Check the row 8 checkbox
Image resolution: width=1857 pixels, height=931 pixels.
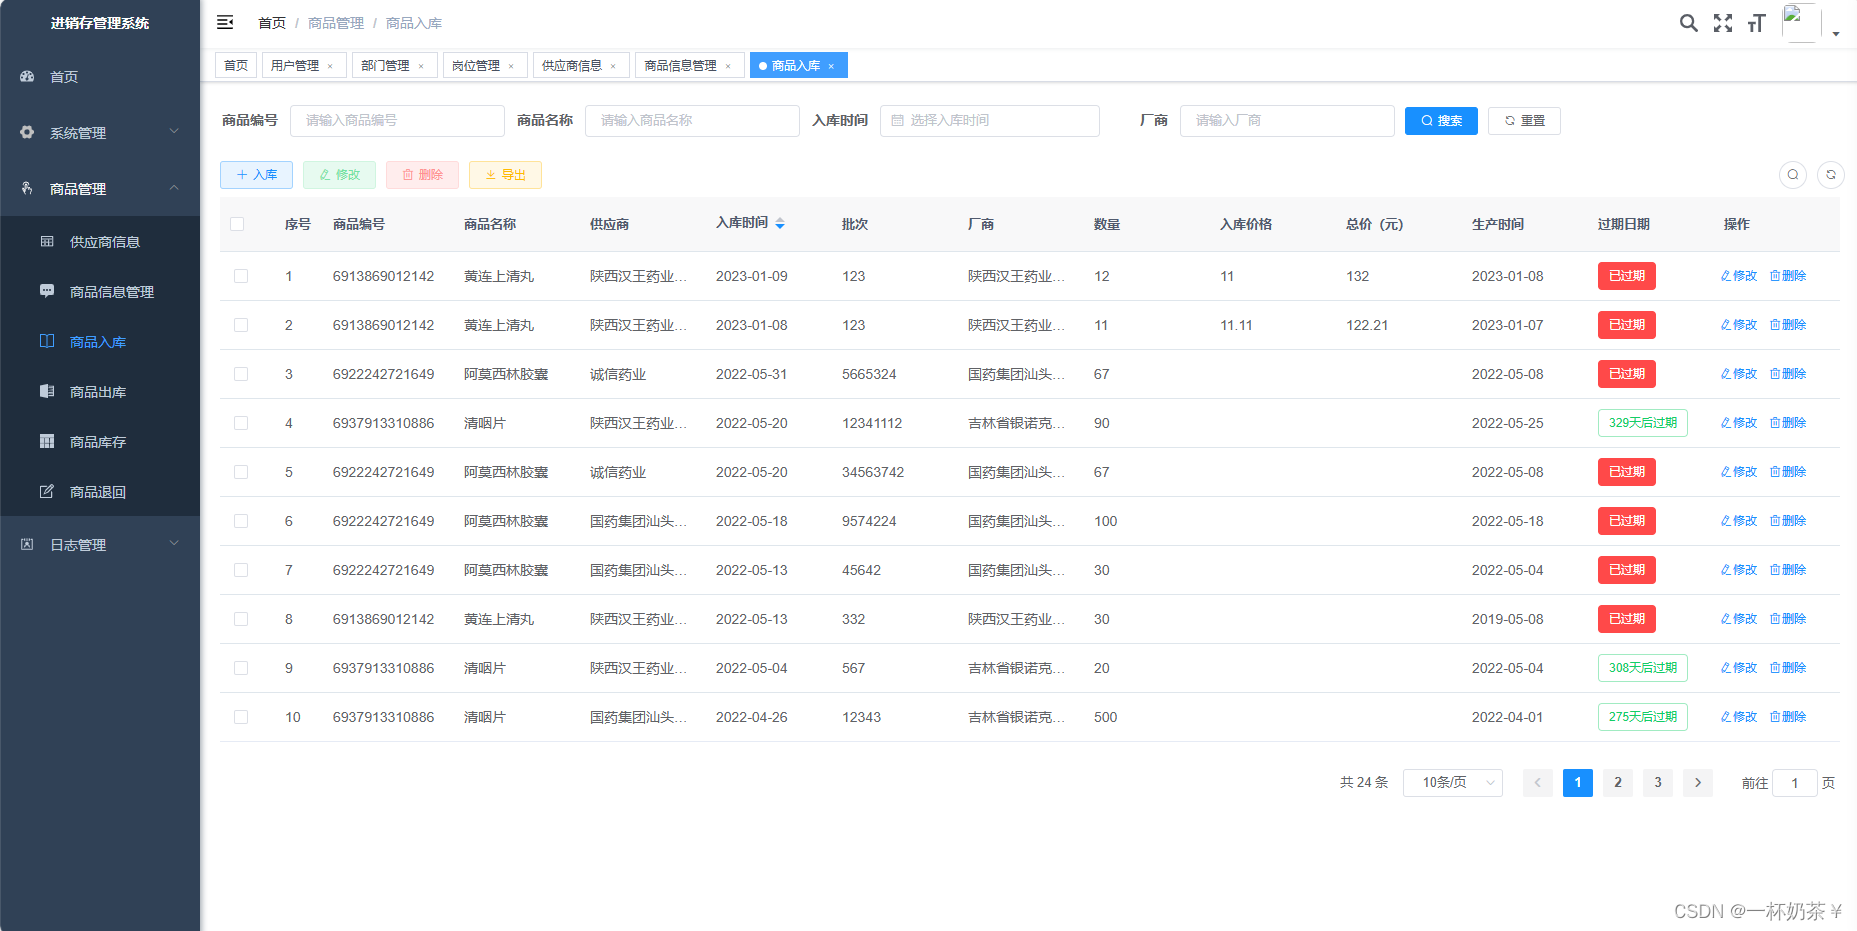pos(241,619)
